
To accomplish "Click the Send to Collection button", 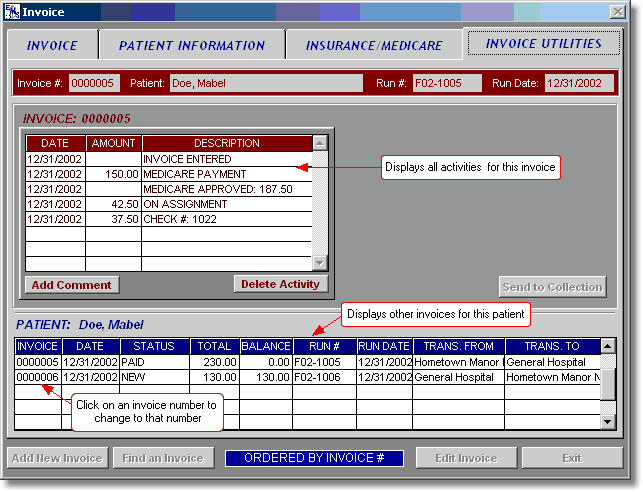I will tap(552, 287).
